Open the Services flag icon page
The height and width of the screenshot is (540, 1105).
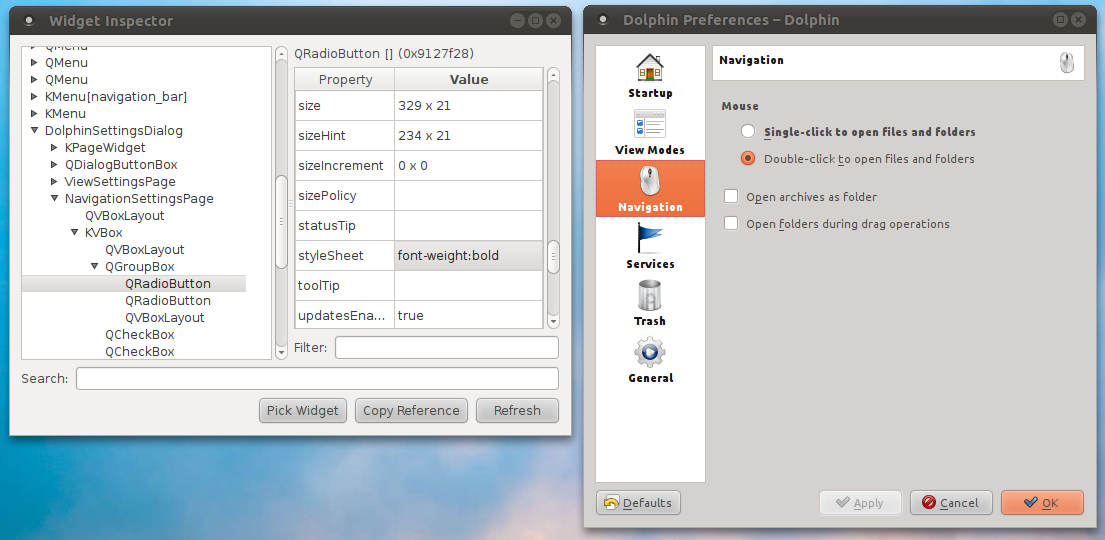click(x=650, y=238)
